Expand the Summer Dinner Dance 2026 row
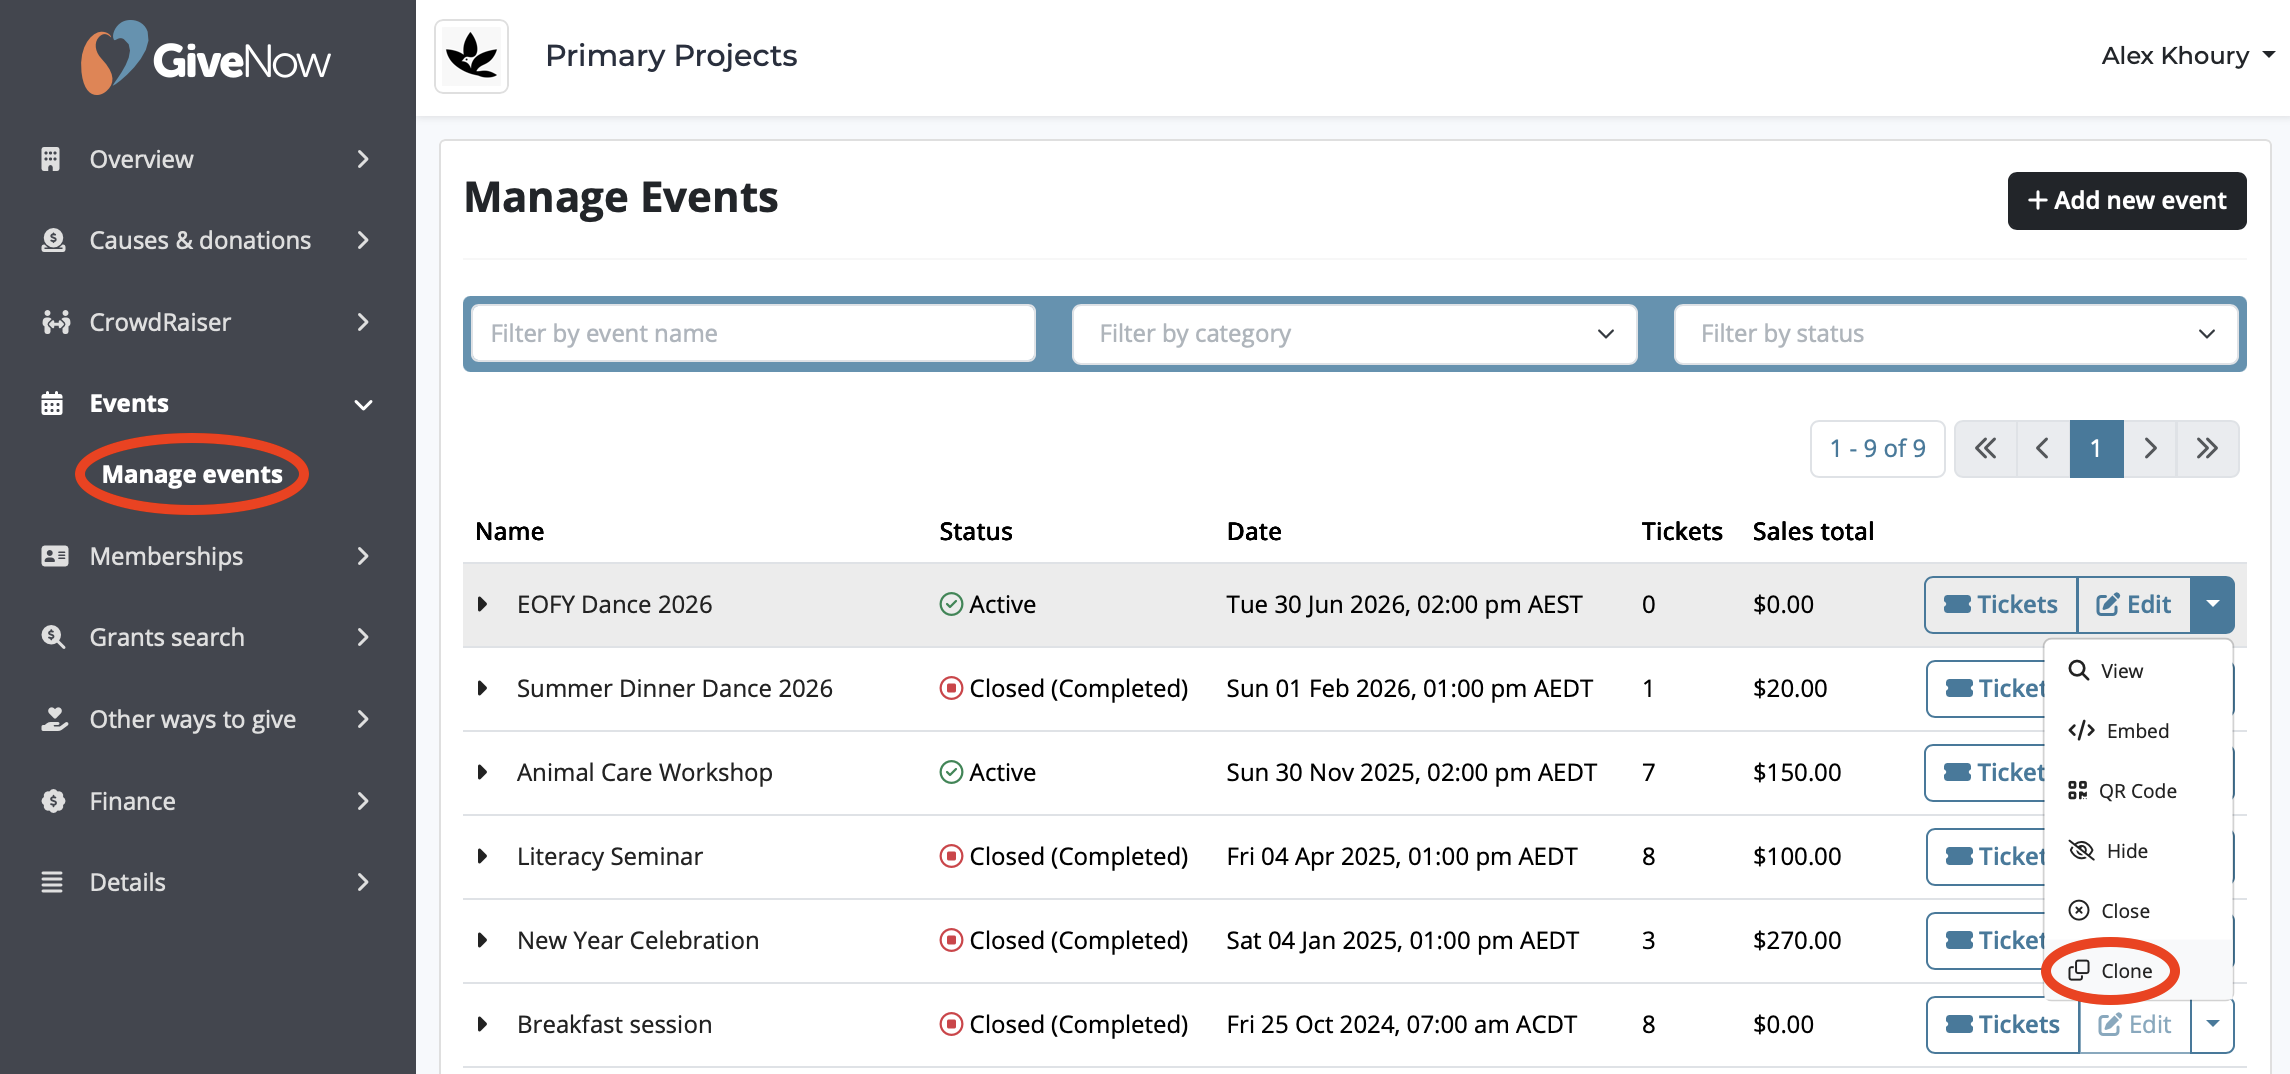This screenshot has height=1074, width=2290. coord(483,688)
